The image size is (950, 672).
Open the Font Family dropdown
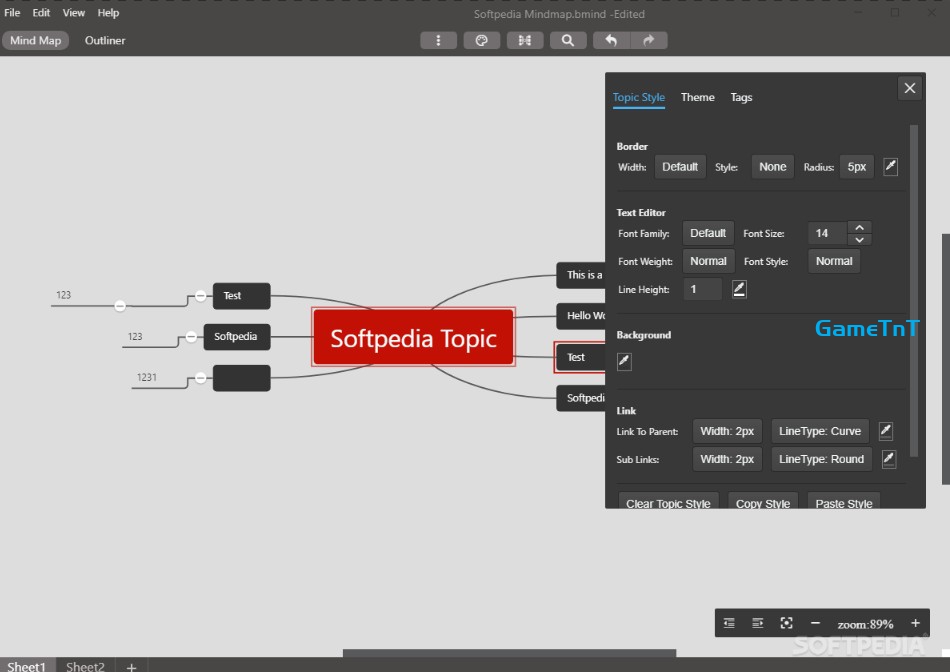[708, 233]
